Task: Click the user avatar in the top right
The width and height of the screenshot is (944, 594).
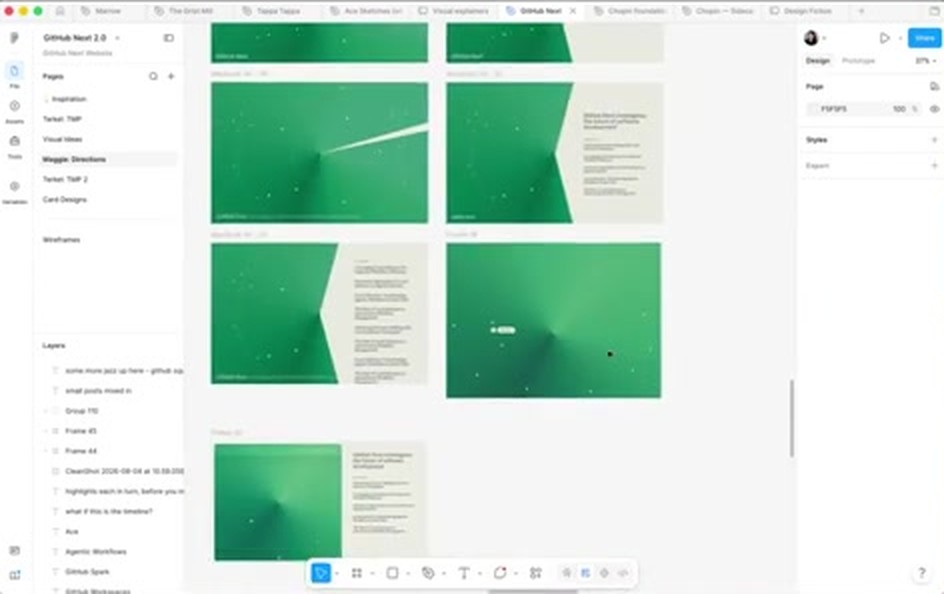Action: click(811, 38)
